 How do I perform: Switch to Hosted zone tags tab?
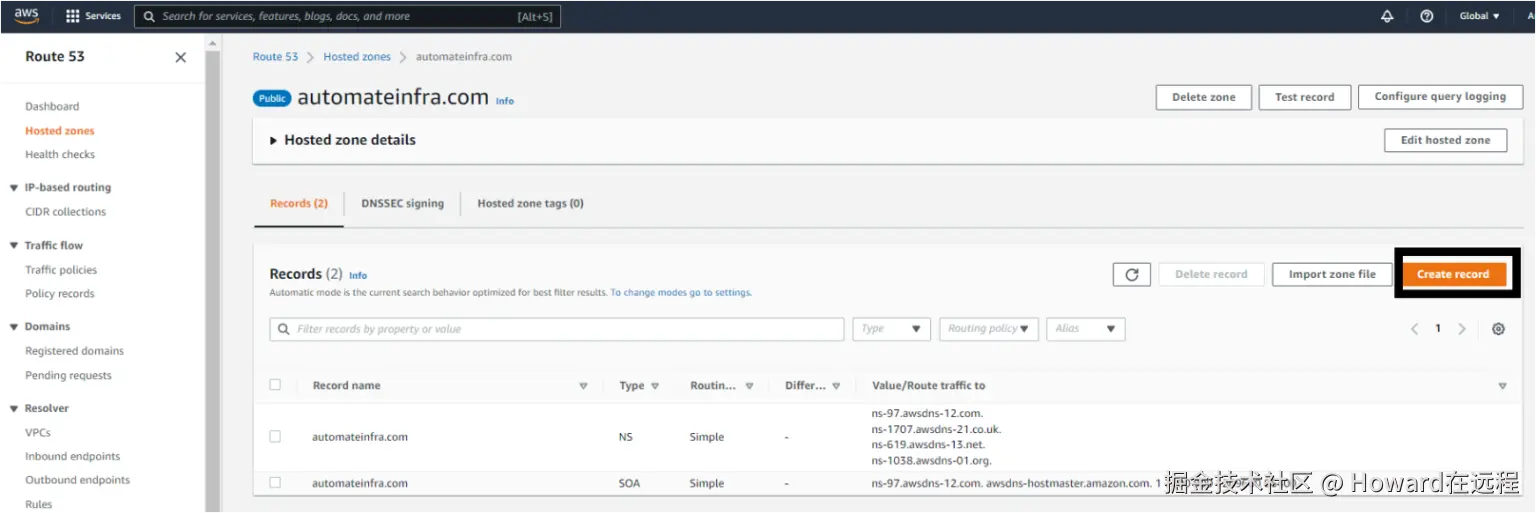530,203
